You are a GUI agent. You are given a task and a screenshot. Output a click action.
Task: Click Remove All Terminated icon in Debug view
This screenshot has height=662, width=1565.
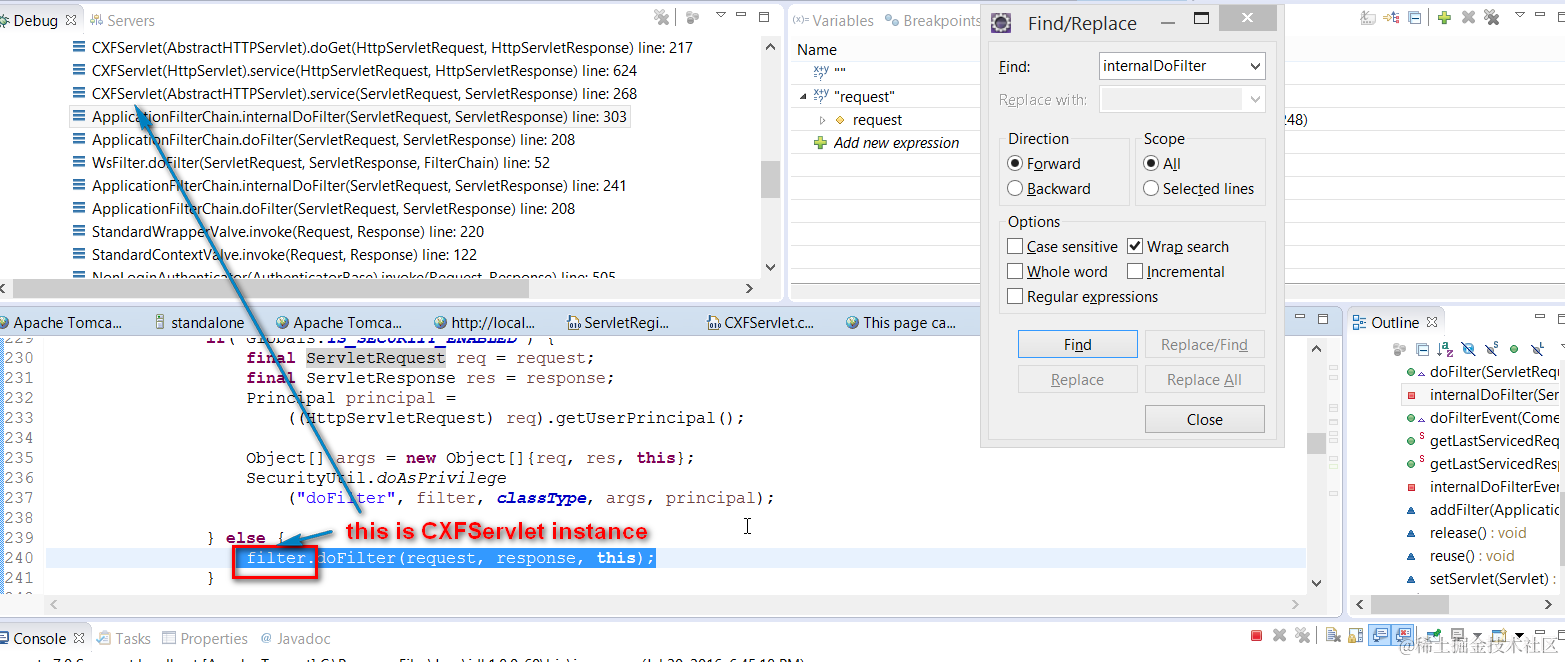click(x=661, y=17)
